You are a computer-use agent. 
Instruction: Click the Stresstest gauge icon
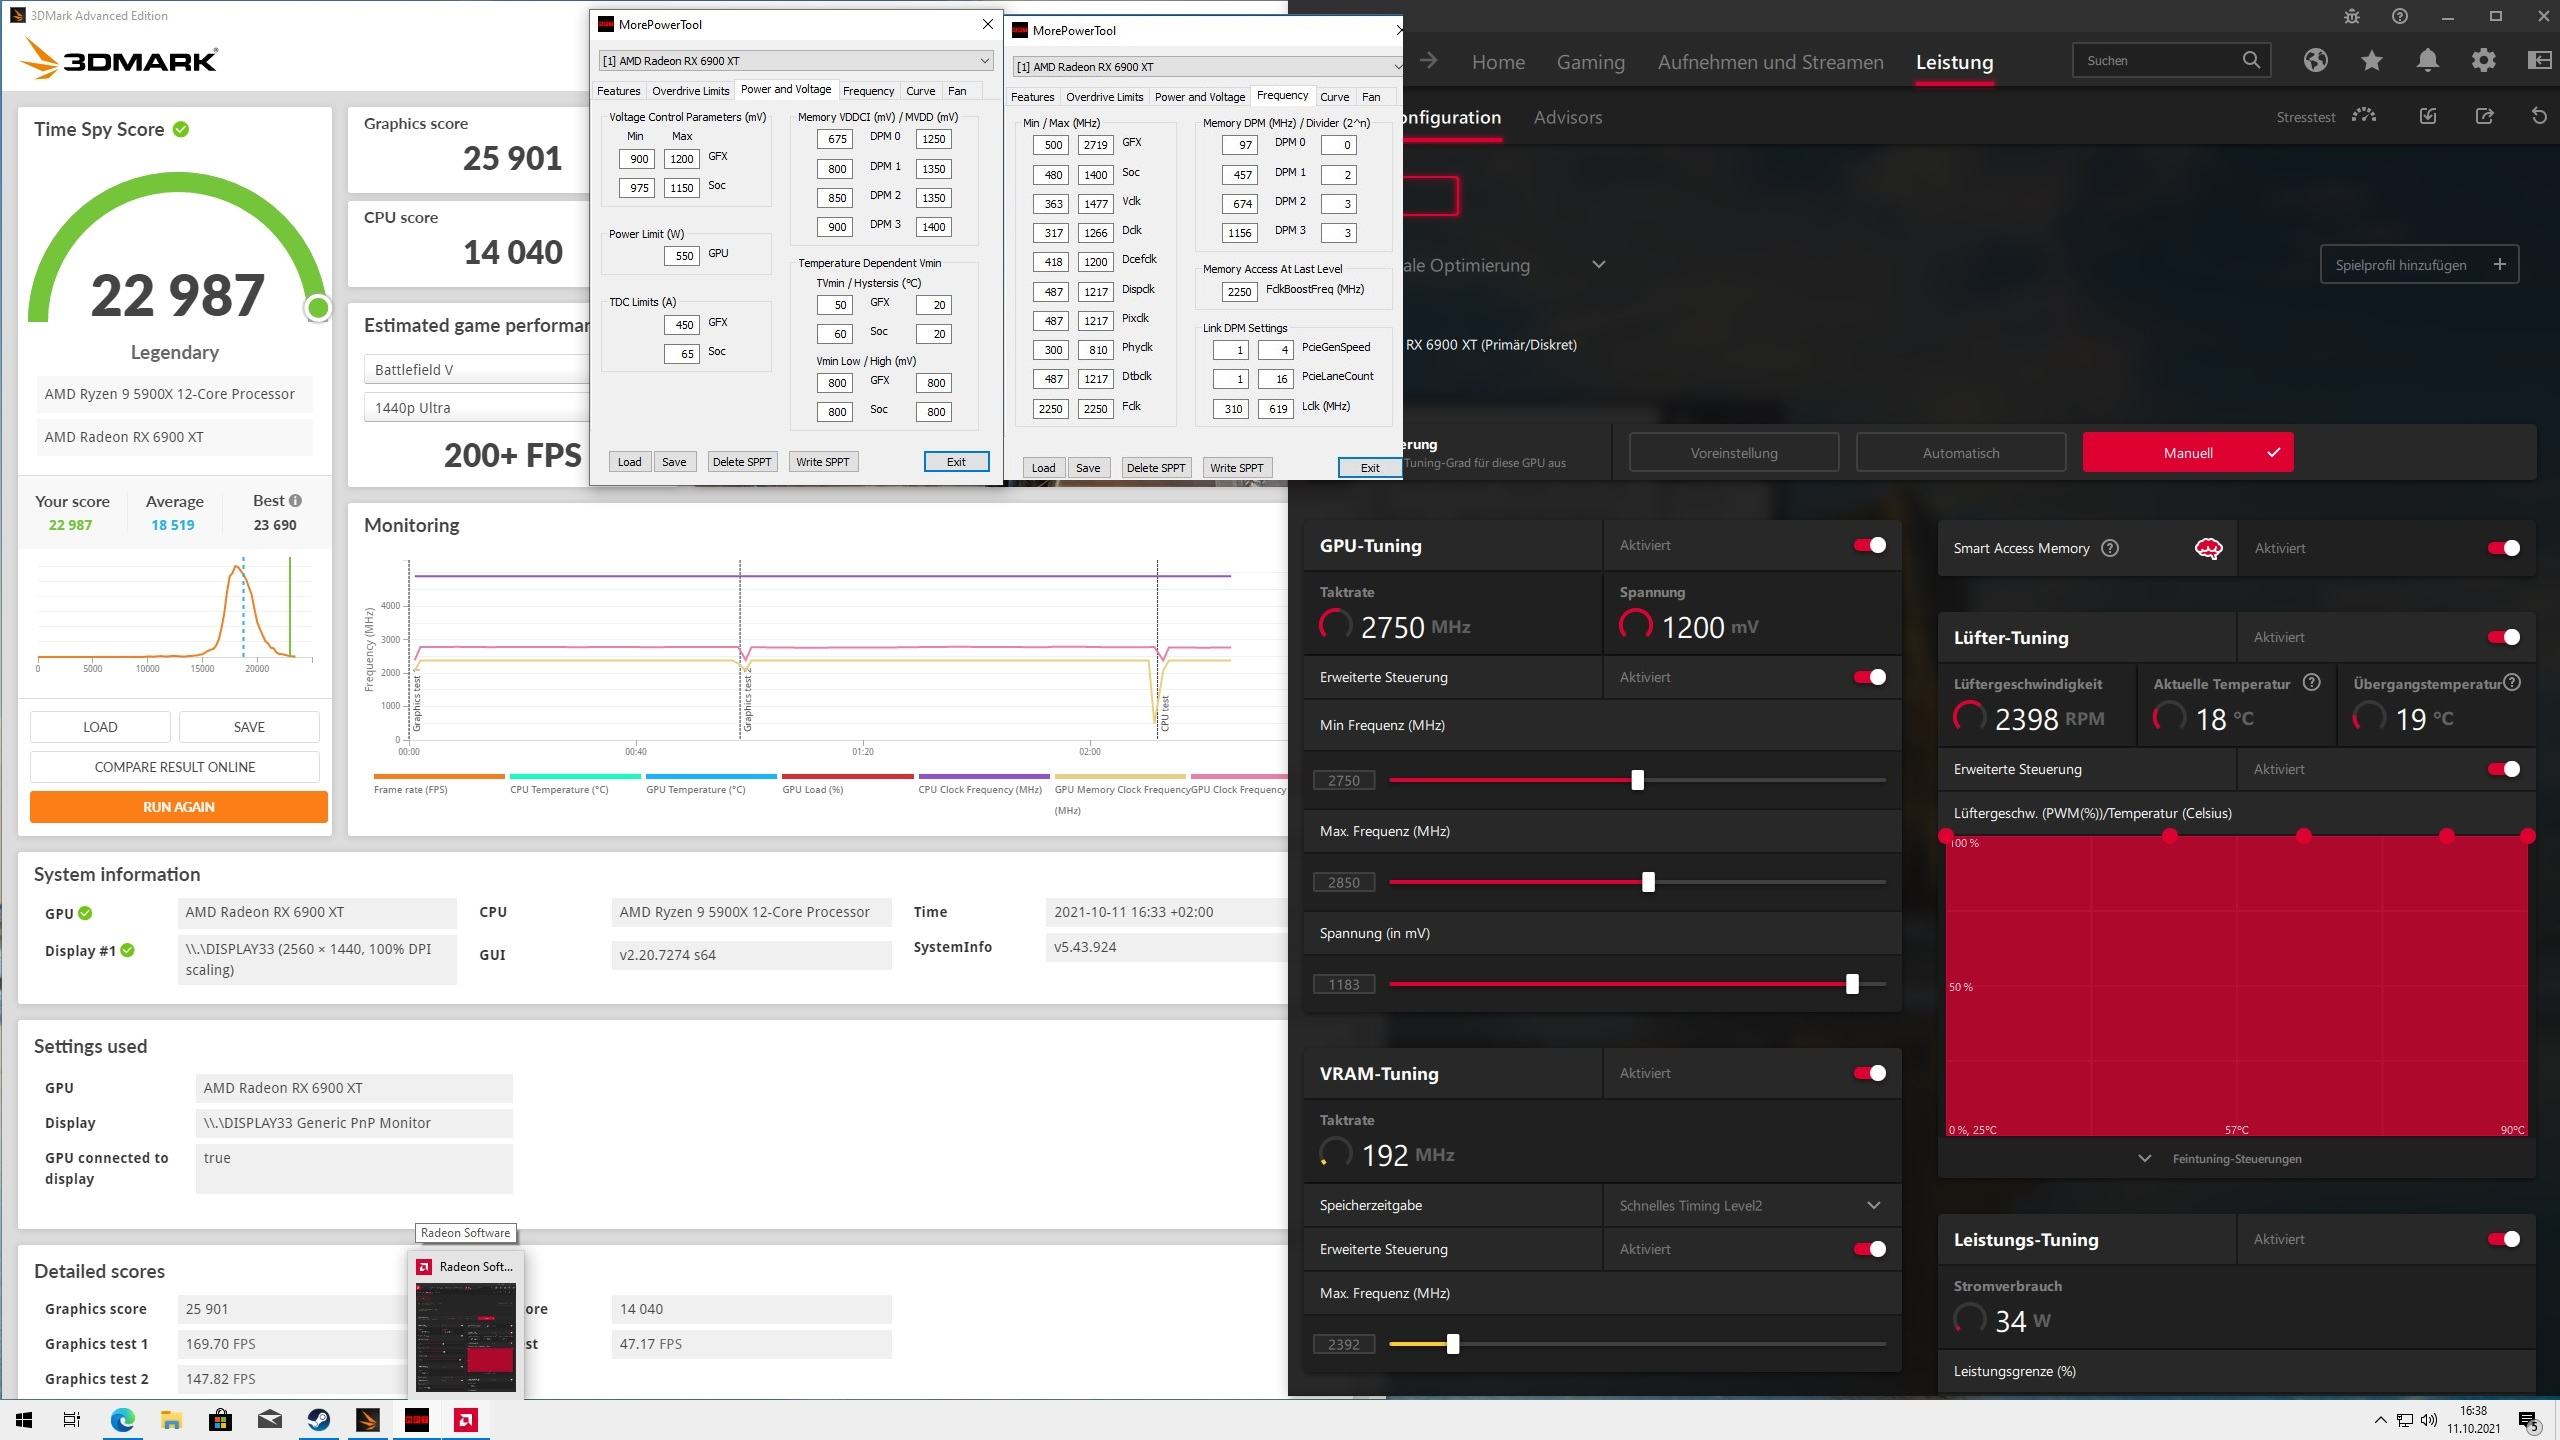point(2364,117)
